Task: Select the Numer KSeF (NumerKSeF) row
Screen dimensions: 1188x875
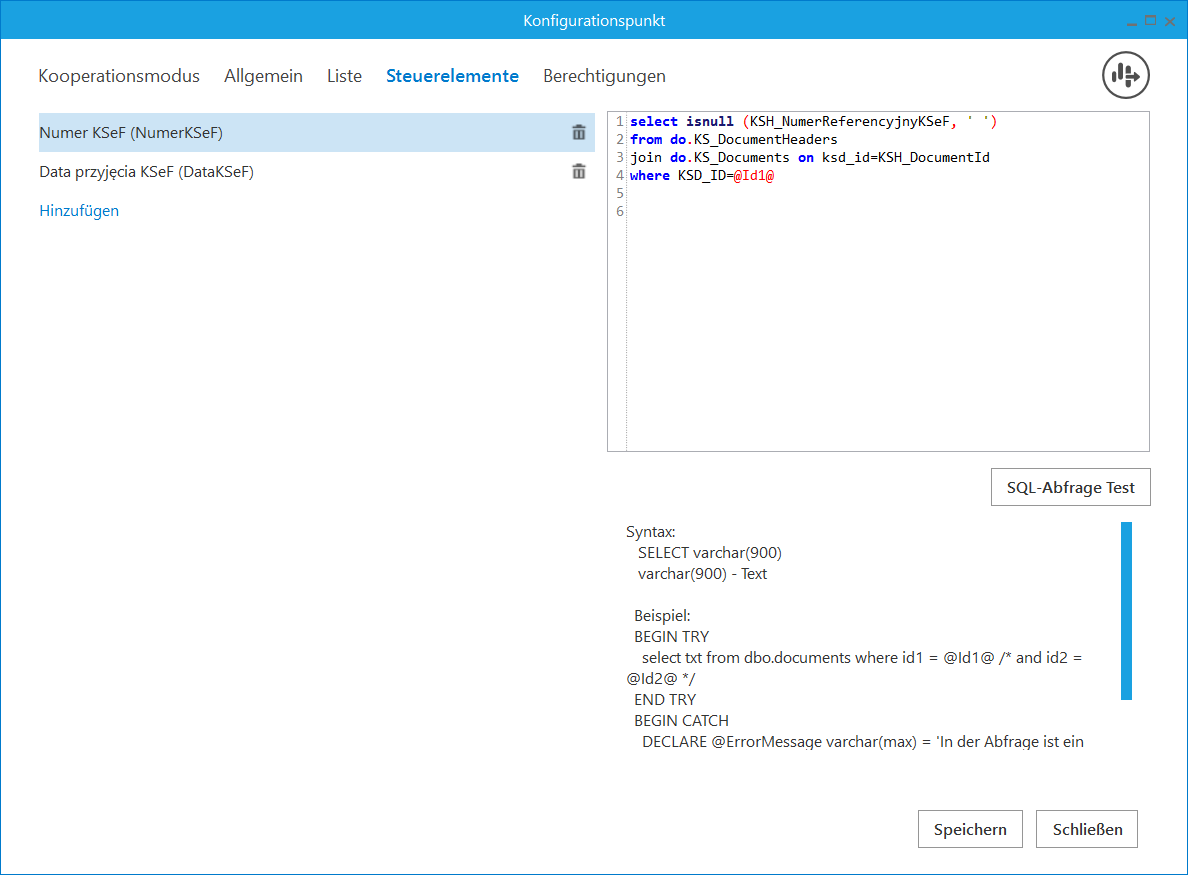Action: 317,133
